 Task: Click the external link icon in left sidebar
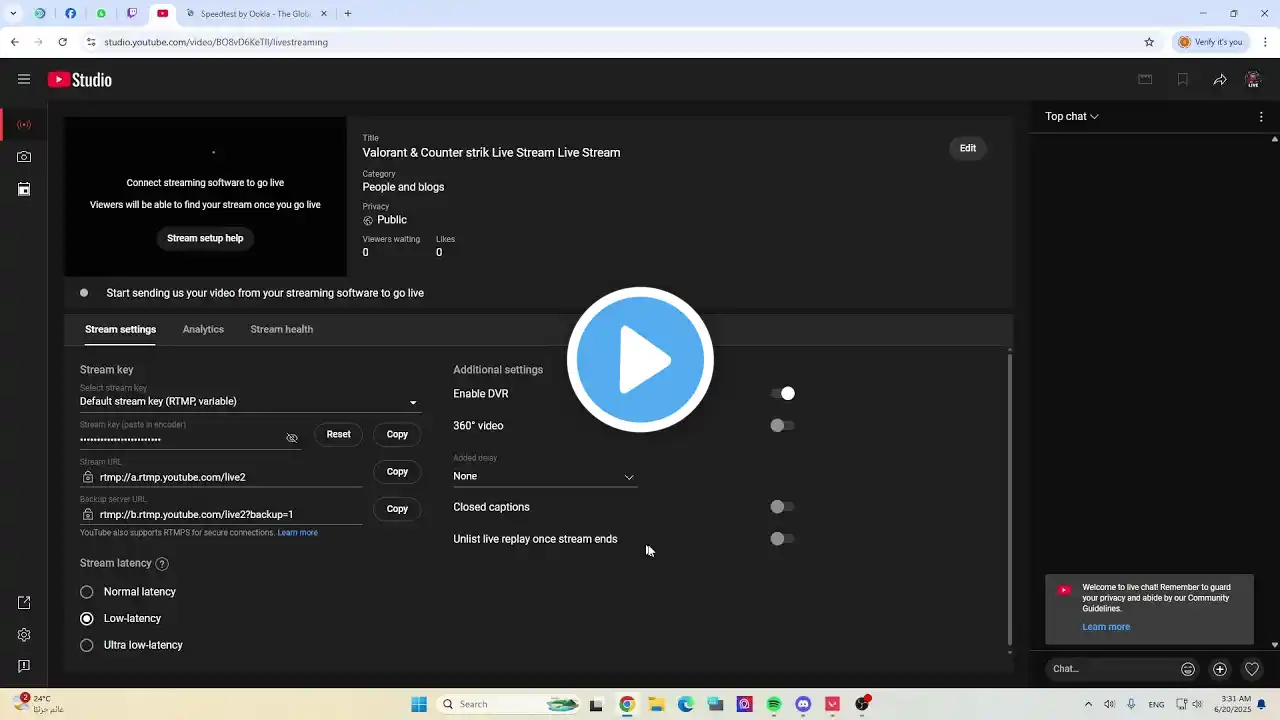click(x=24, y=603)
